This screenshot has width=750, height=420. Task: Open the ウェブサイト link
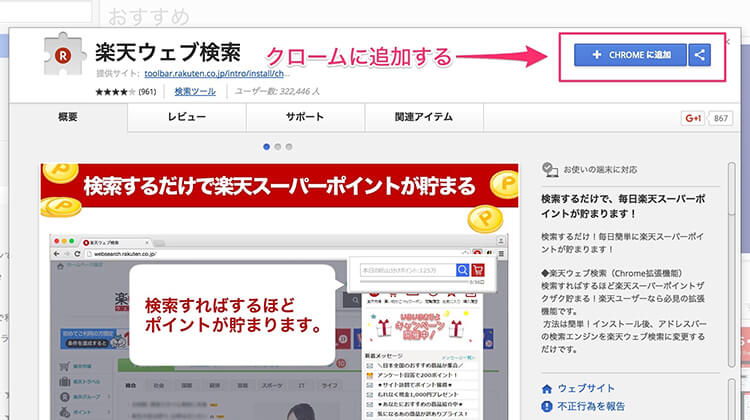[586, 388]
